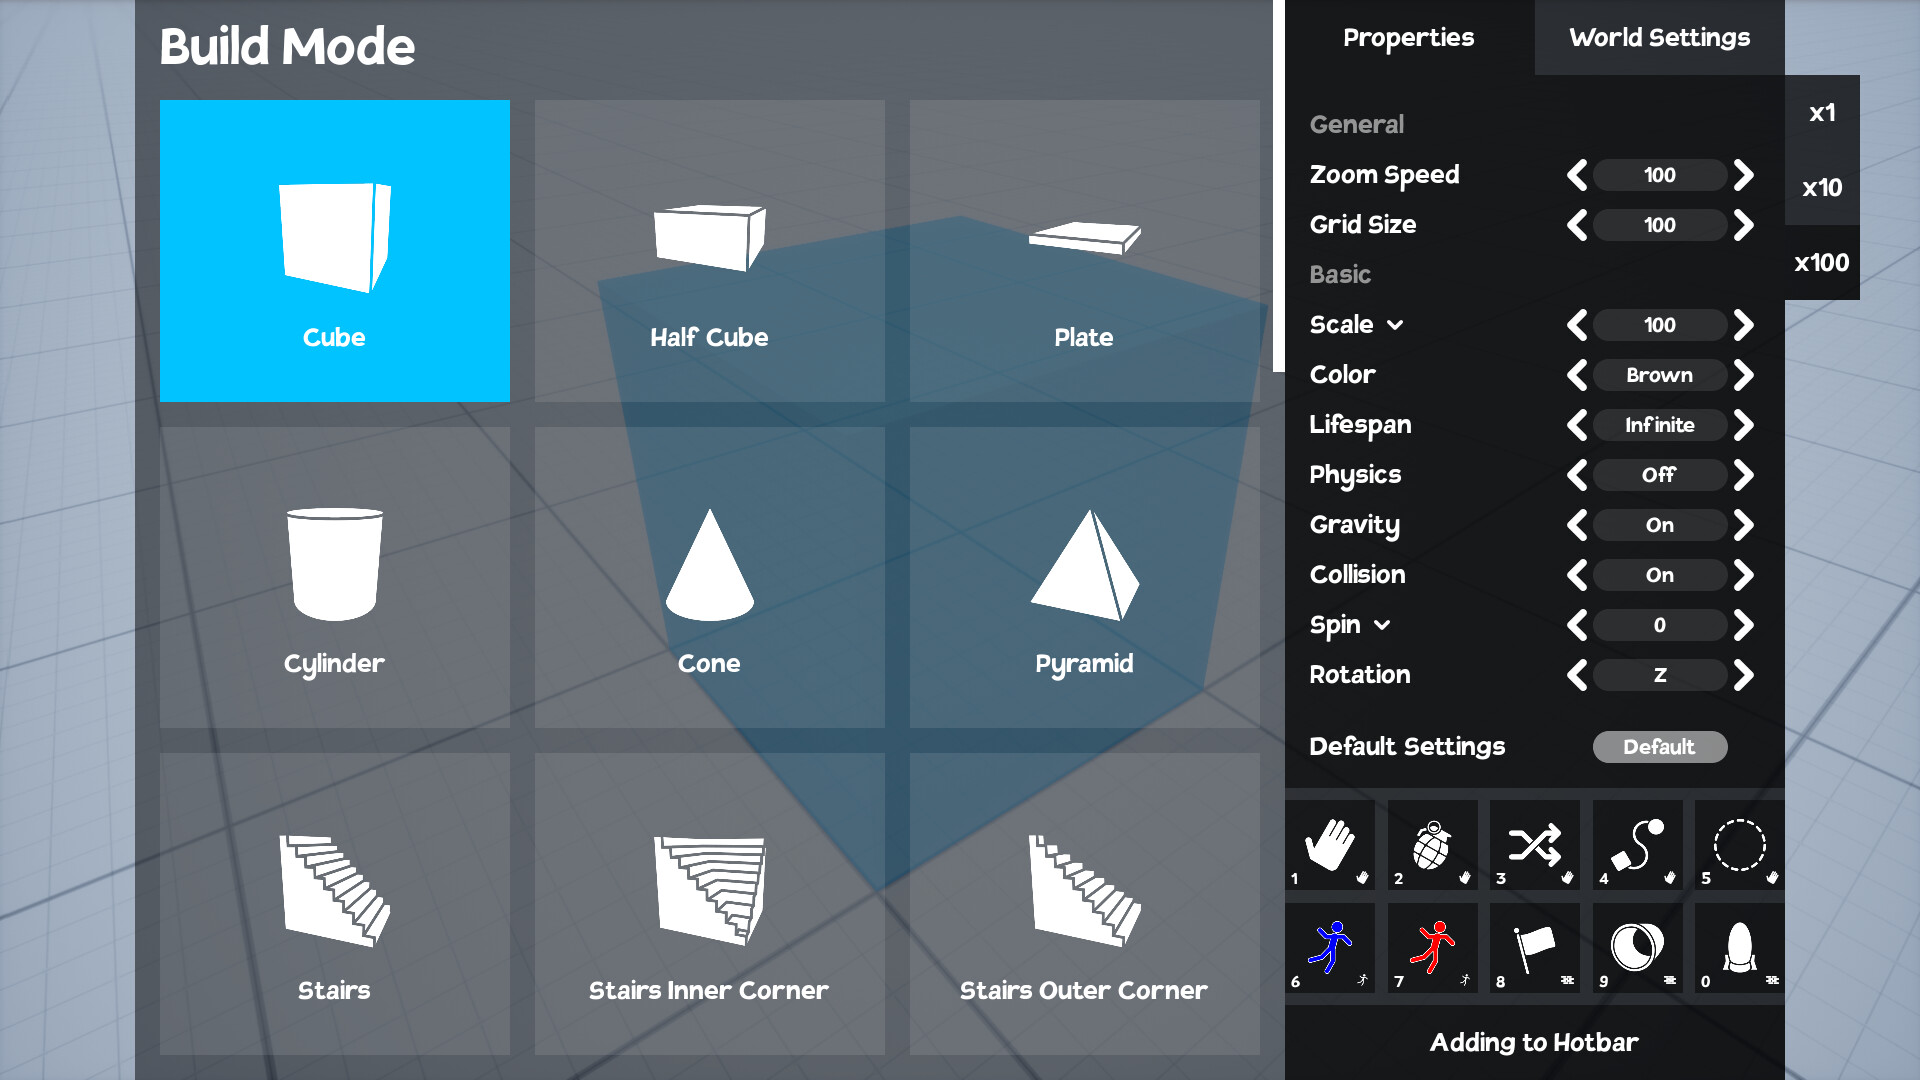The image size is (1920, 1080).
Task: Select the hand tool in hotbar slot 1
Action: point(1330,845)
